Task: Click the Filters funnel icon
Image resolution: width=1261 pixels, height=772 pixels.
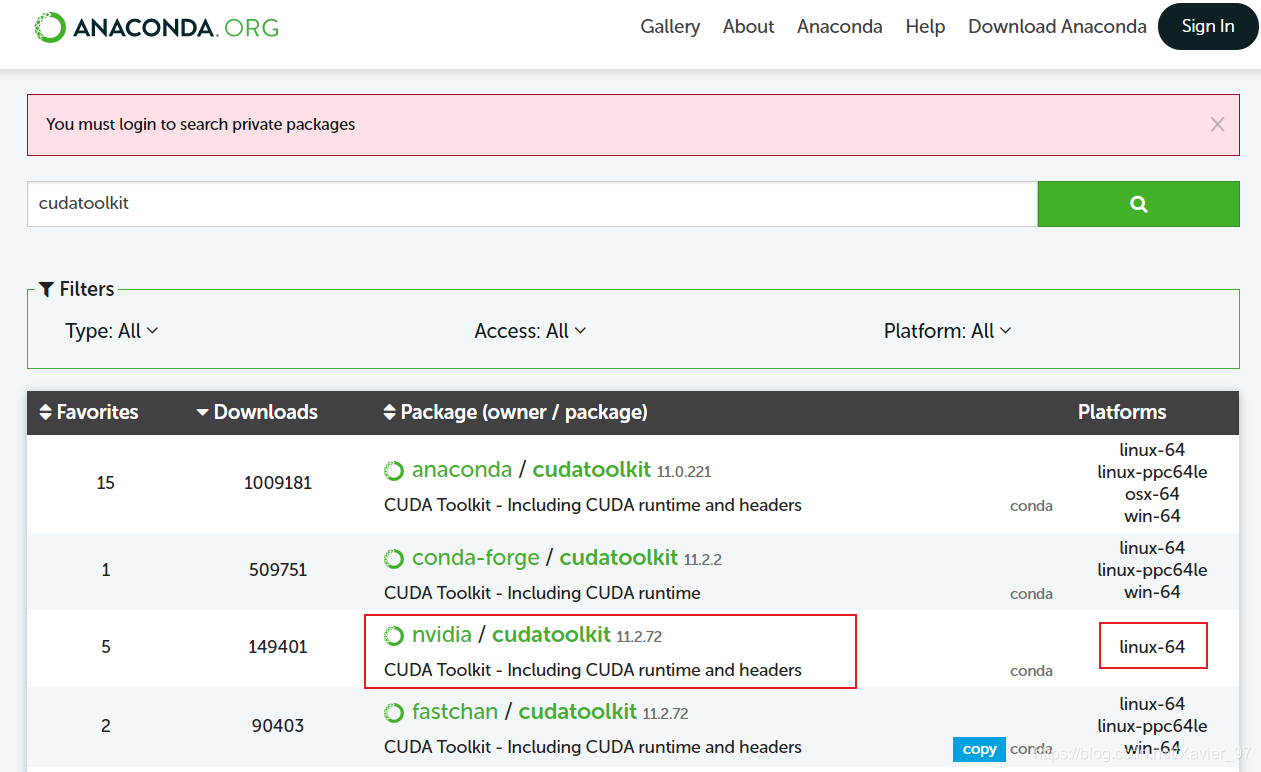Action: pos(46,289)
